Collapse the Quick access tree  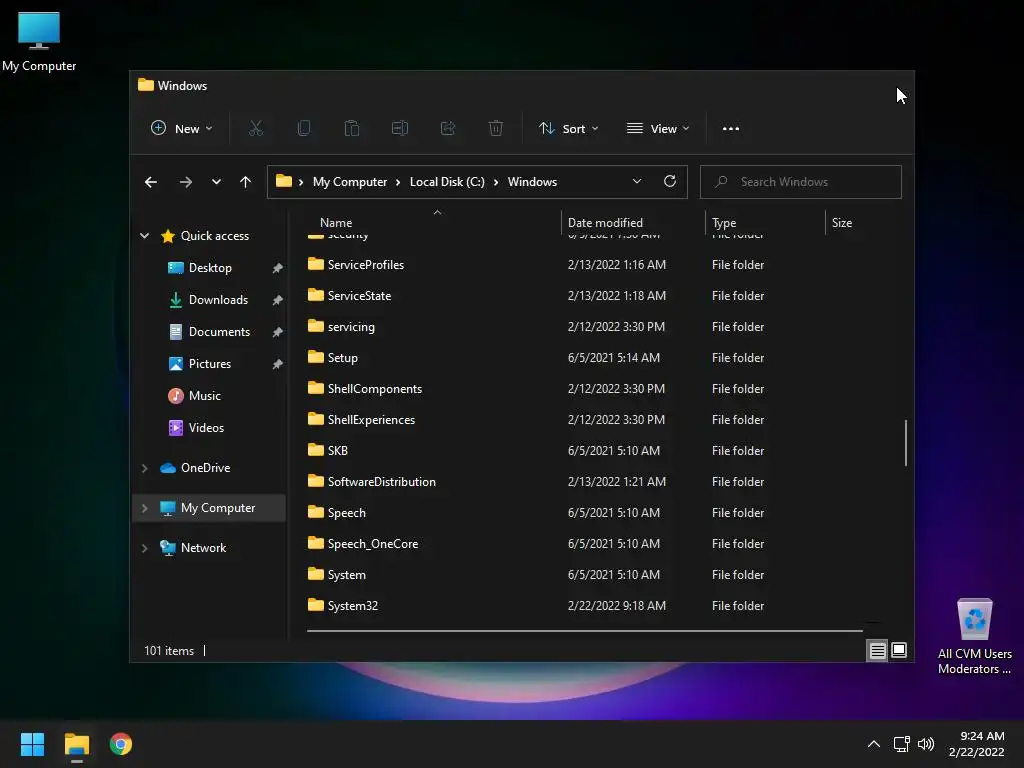coord(145,236)
